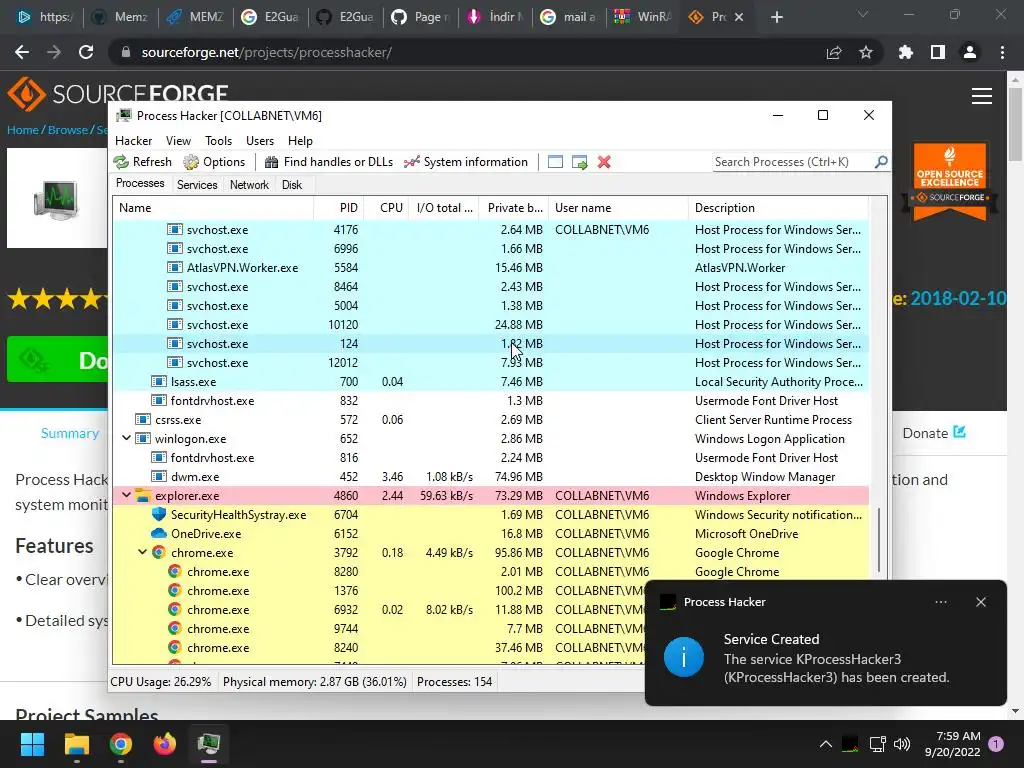Open Options from the gear icon
Viewport: 1024px width, 768px height.
tap(191, 162)
